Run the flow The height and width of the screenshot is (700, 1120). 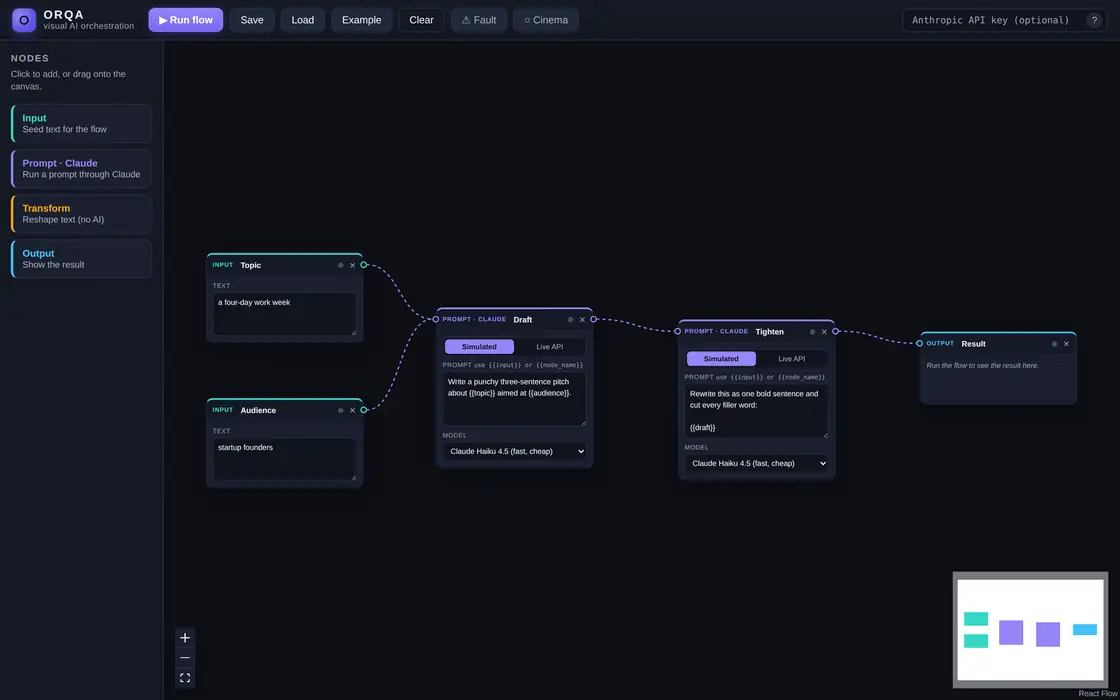(x=186, y=20)
